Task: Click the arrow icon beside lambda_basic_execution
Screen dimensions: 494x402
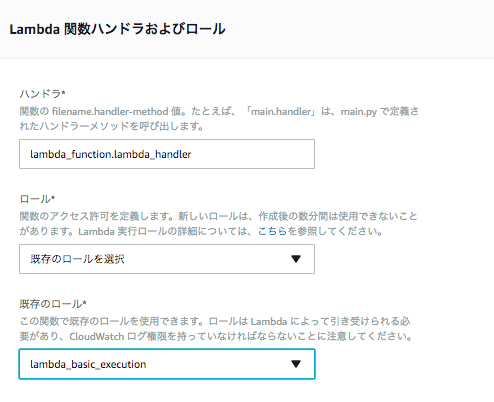Action: pos(296,364)
